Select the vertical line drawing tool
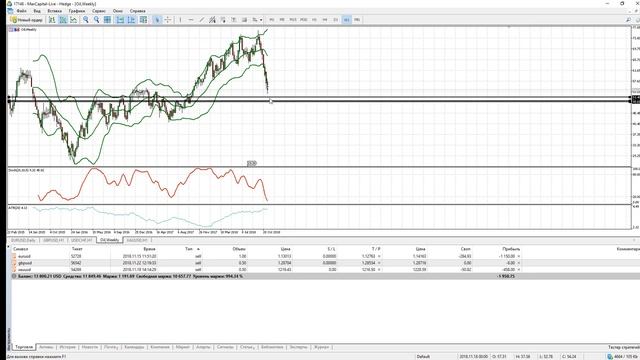 [x=180, y=20]
